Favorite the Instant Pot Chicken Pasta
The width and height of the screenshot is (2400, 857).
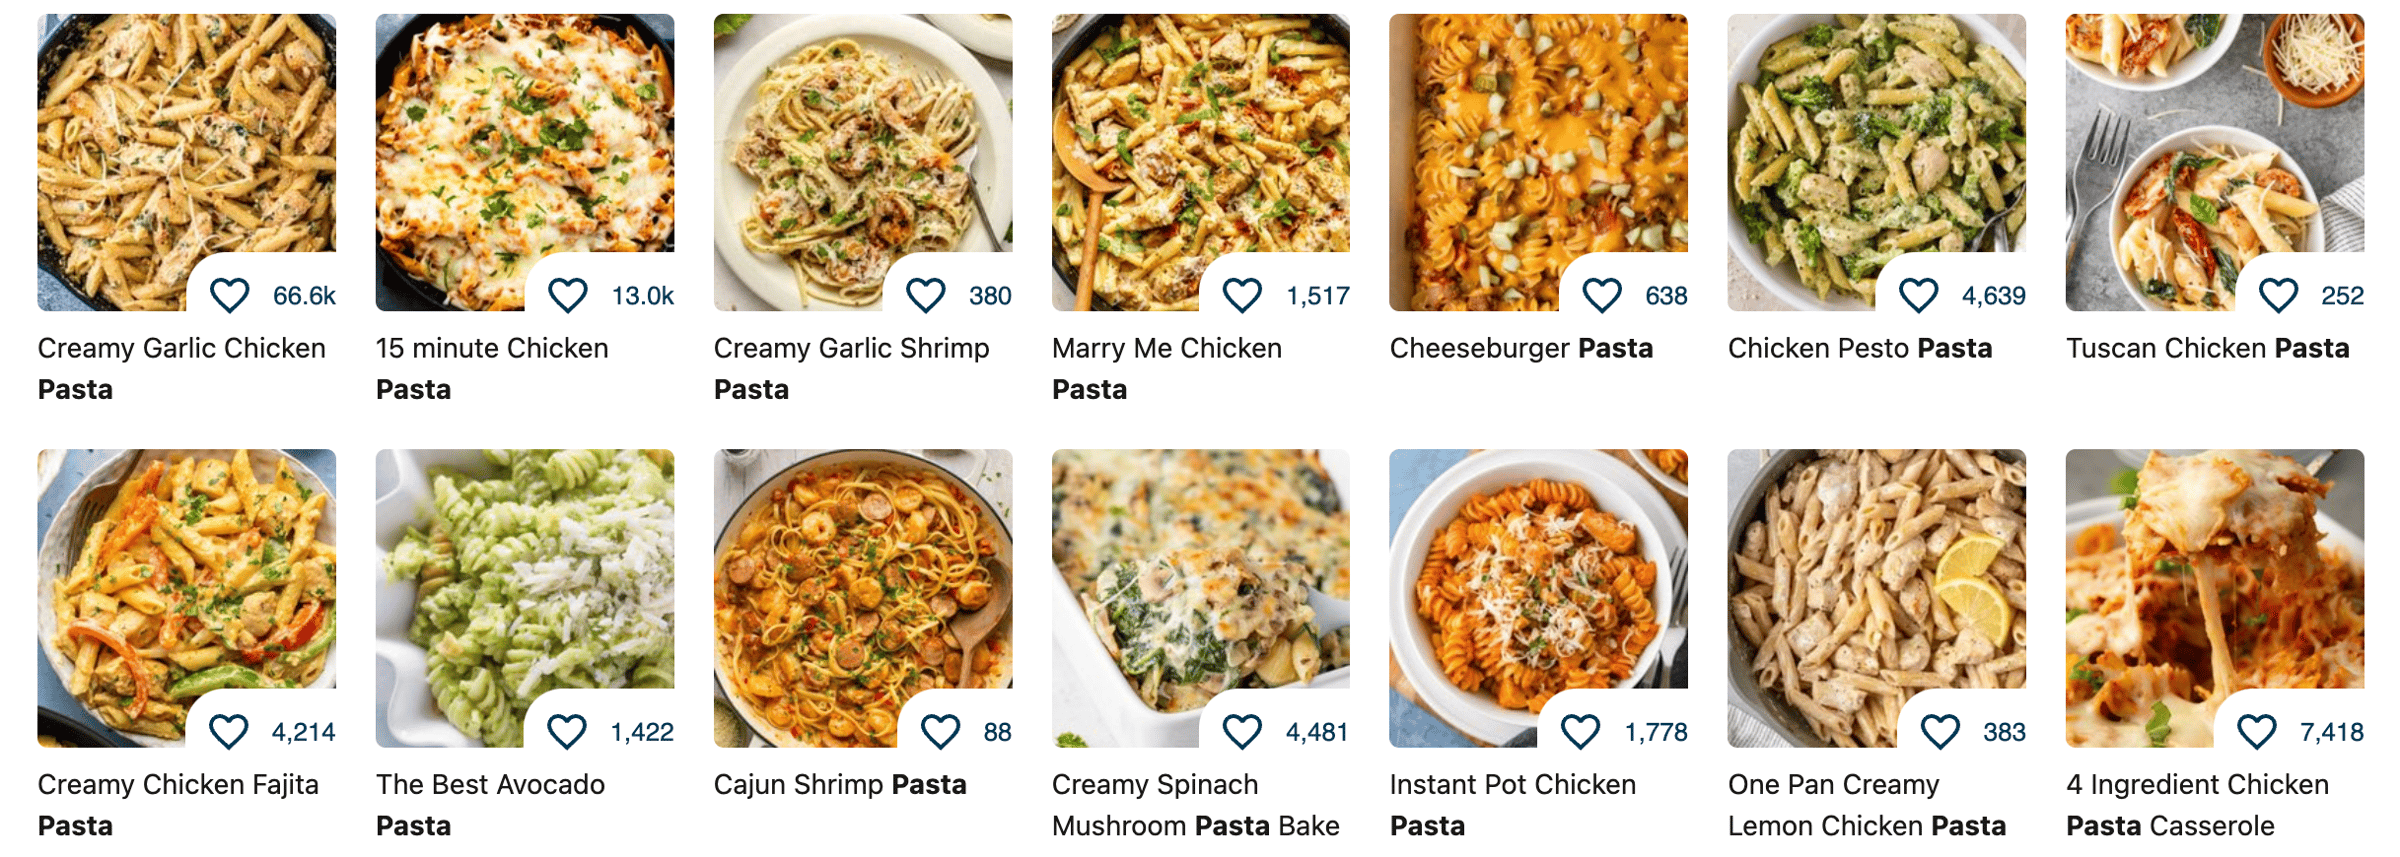pyautogui.click(x=1580, y=731)
